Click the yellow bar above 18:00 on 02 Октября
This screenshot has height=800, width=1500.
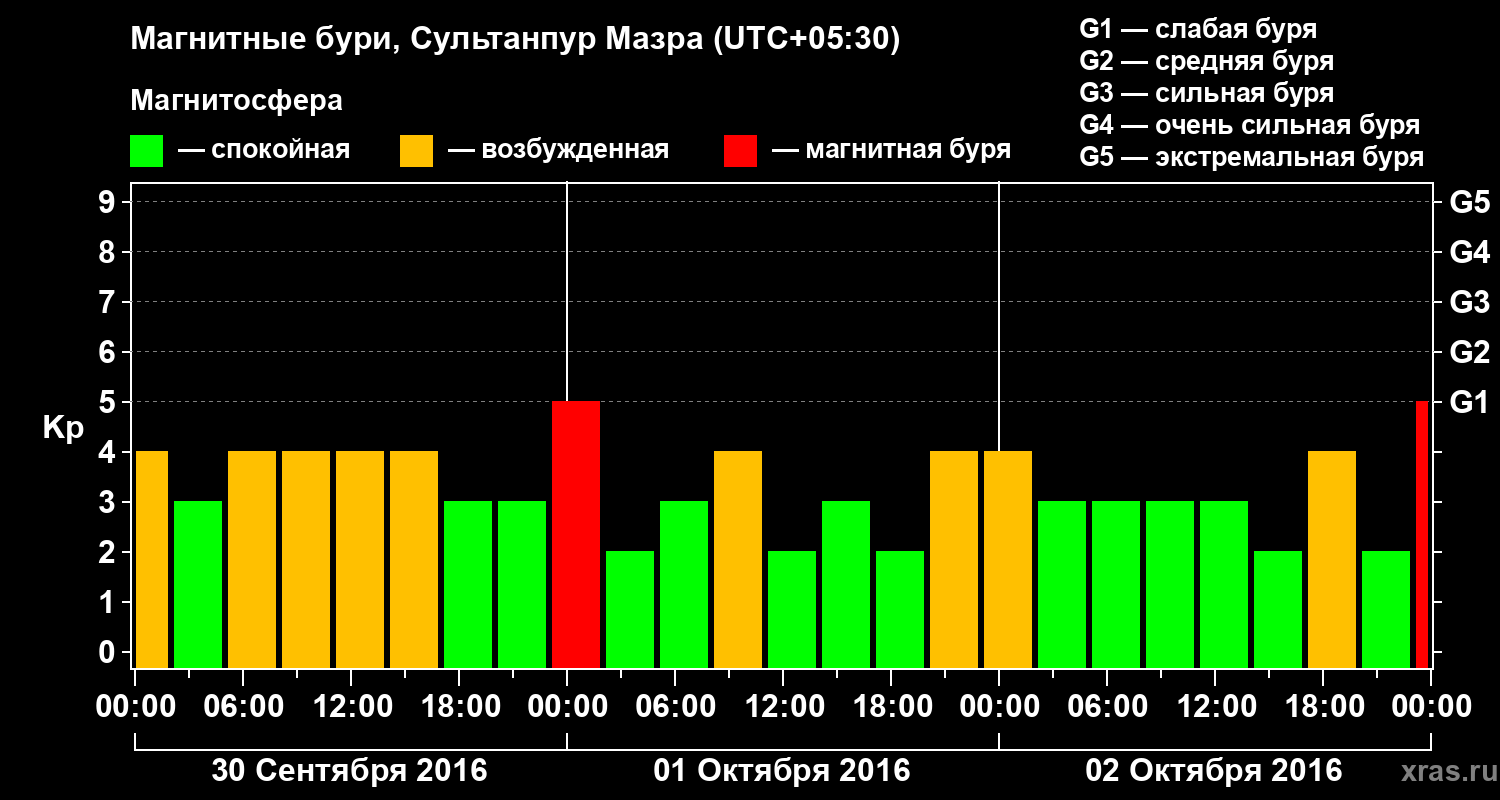coord(1332,559)
